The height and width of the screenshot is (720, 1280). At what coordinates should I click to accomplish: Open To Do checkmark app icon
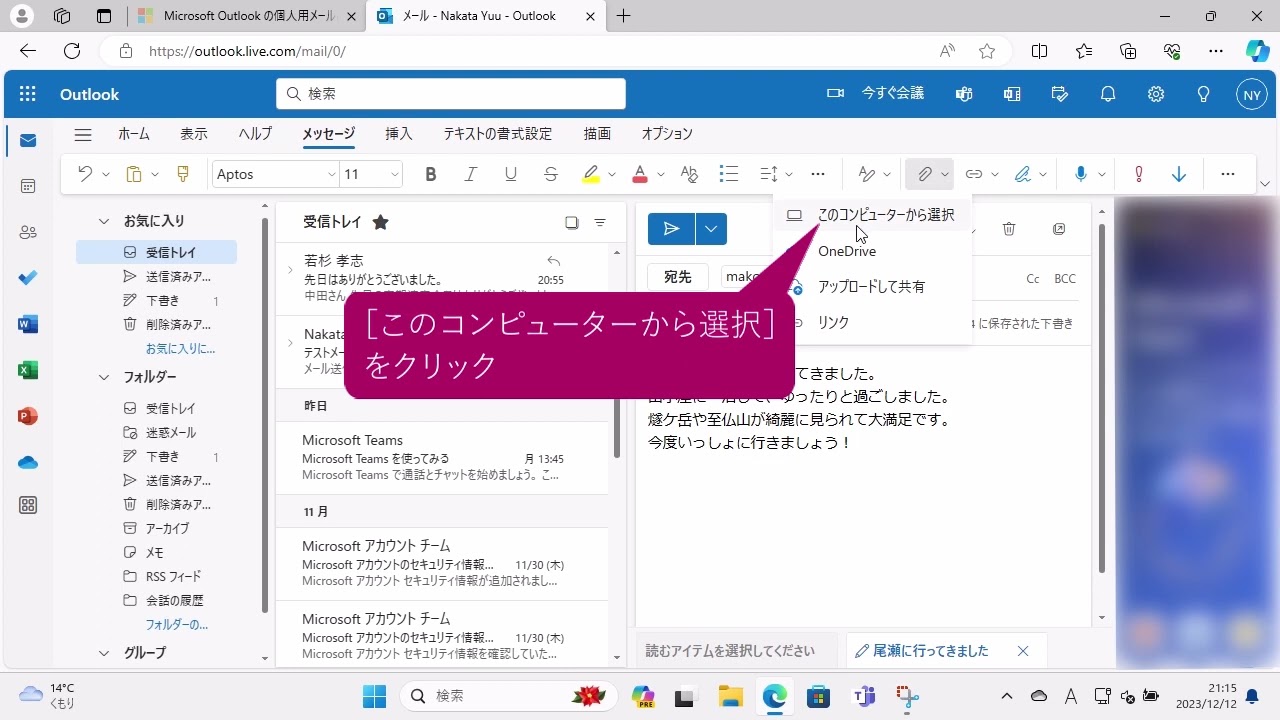click(x=28, y=278)
